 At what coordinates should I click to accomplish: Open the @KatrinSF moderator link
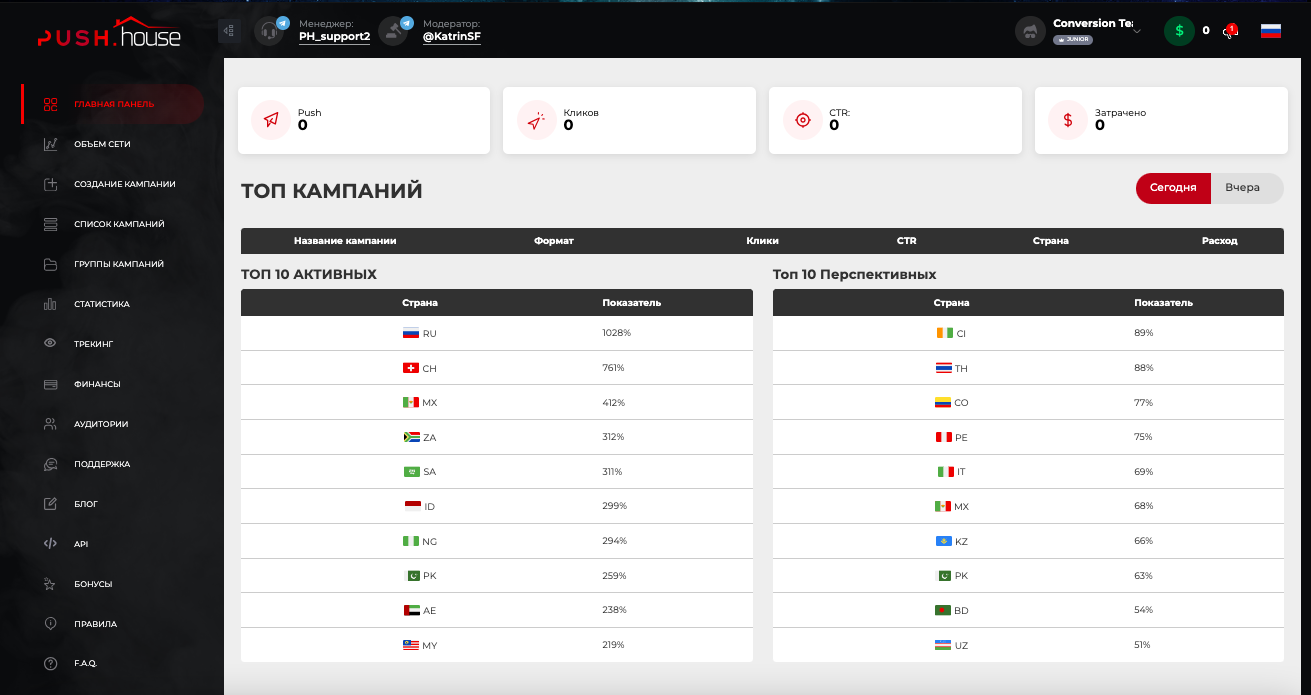point(452,37)
